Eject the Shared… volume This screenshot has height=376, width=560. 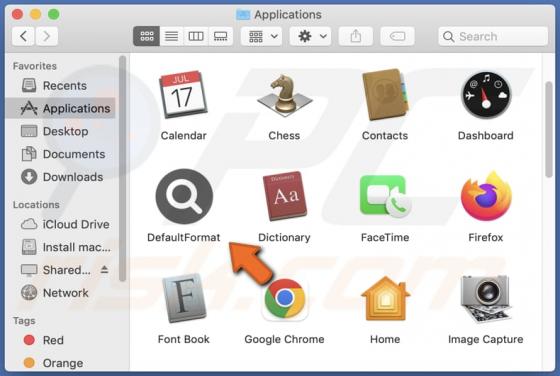click(104, 269)
